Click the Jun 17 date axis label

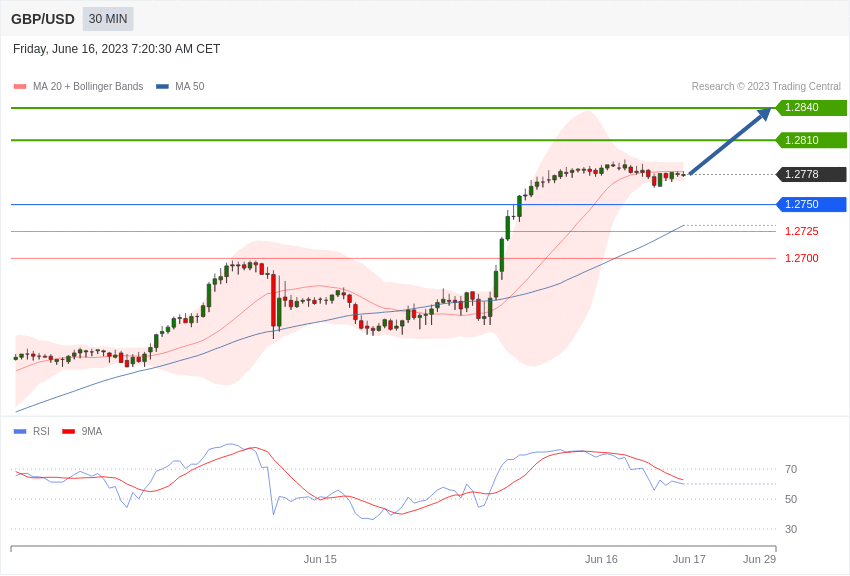point(689,559)
